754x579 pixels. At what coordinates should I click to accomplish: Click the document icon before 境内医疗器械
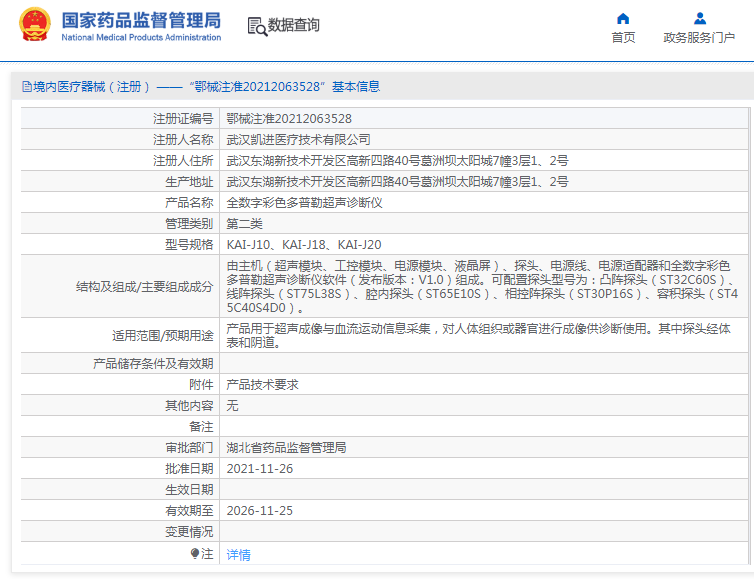pyautogui.click(x=27, y=87)
